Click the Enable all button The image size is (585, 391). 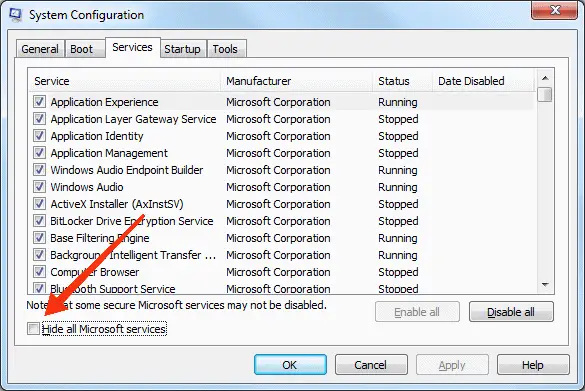(x=417, y=312)
